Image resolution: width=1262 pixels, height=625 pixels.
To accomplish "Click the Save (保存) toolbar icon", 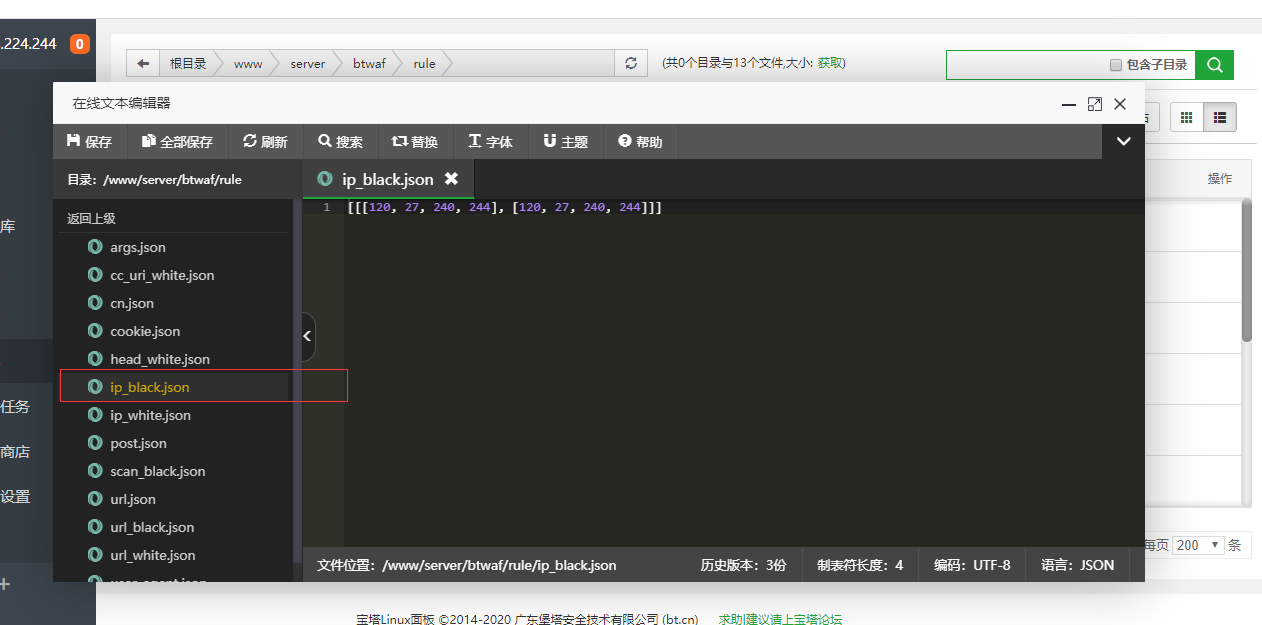I will (x=89, y=142).
